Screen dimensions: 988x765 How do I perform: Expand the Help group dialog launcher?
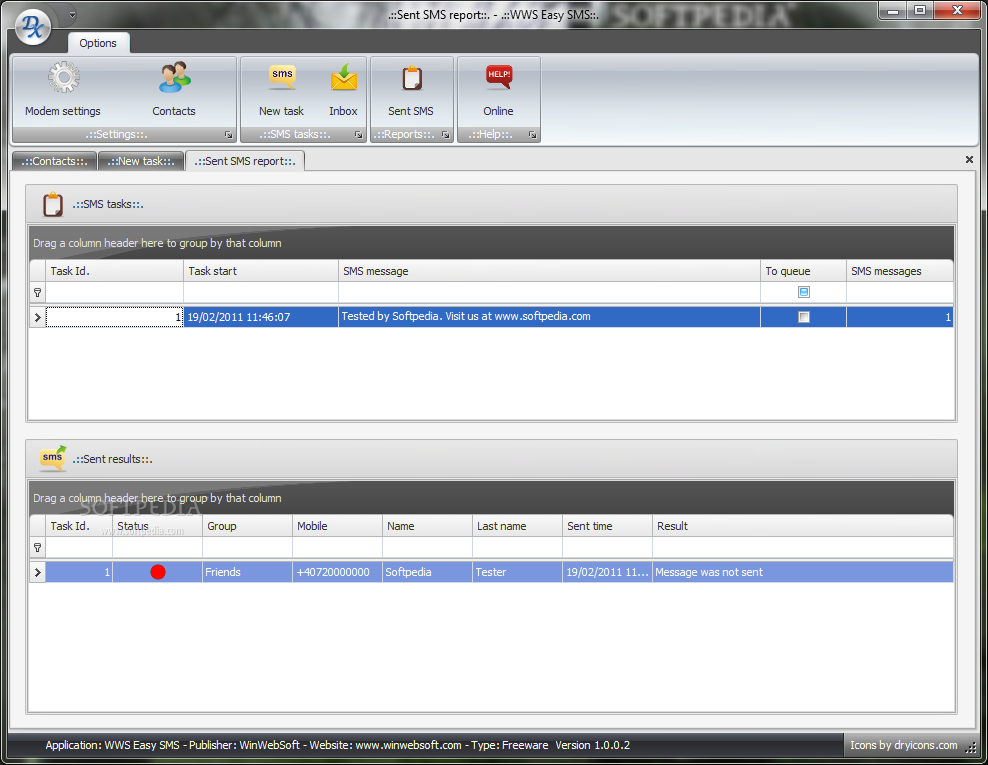click(532, 135)
